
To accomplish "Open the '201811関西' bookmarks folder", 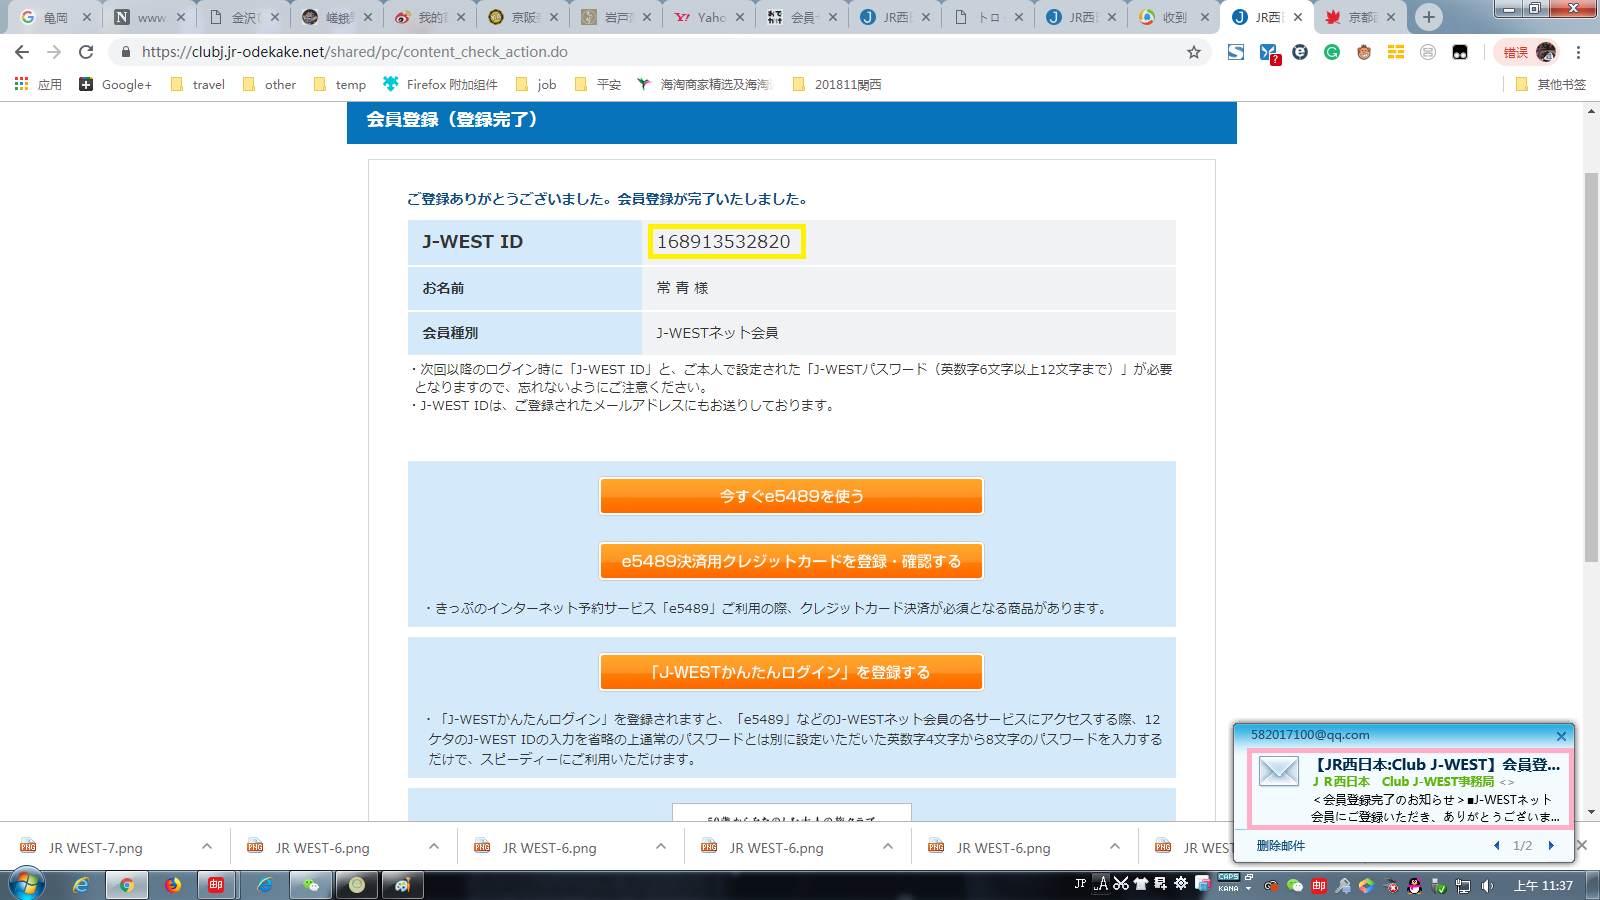I will pos(837,85).
